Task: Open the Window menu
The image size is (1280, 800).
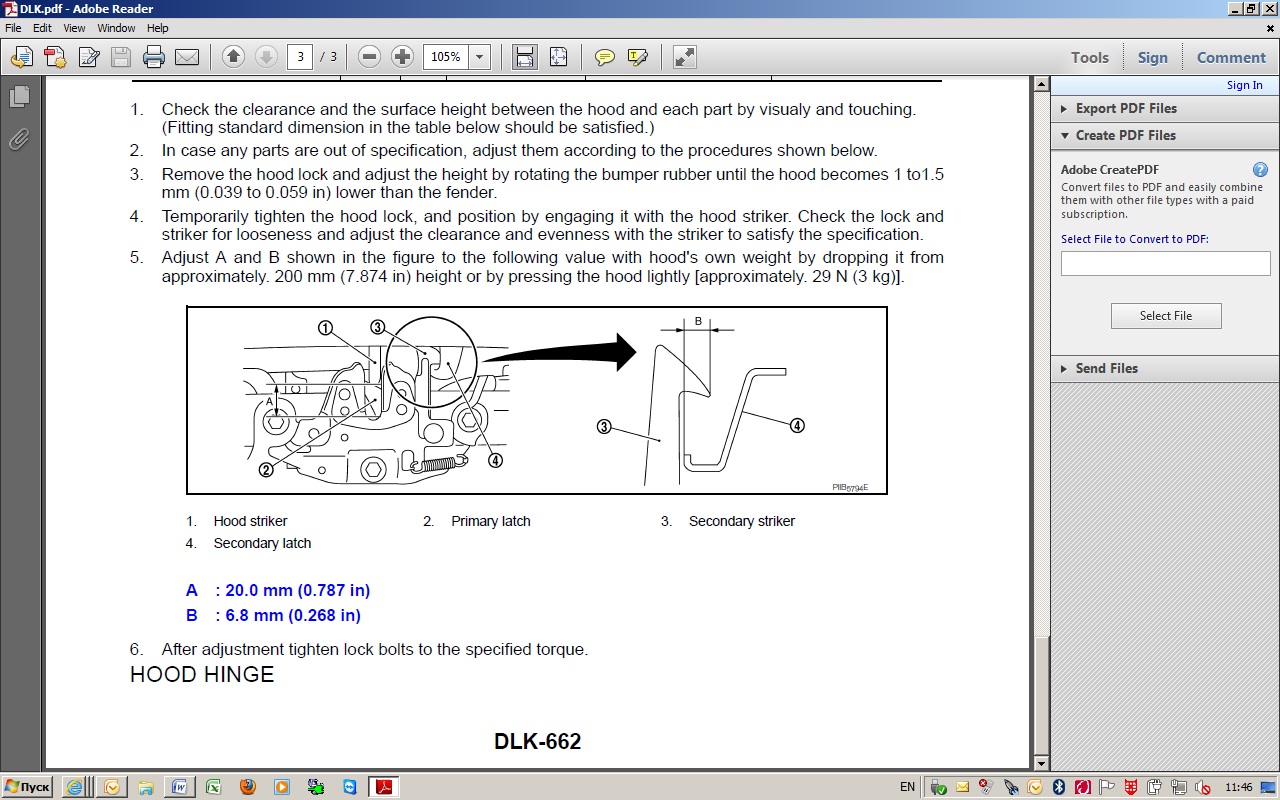Action: [x=116, y=28]
